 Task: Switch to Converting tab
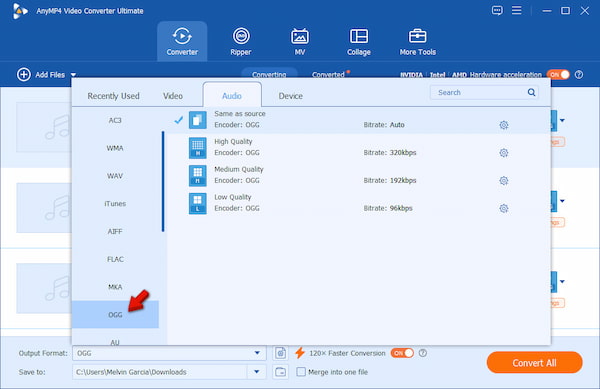pyautogui.click(x=269, y=74)
